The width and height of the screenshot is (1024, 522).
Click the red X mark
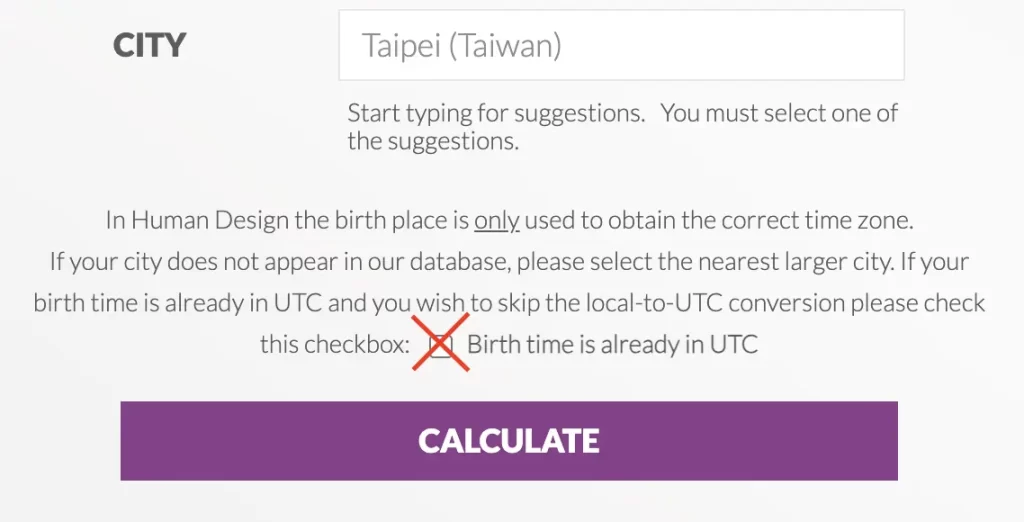(441, 341)
